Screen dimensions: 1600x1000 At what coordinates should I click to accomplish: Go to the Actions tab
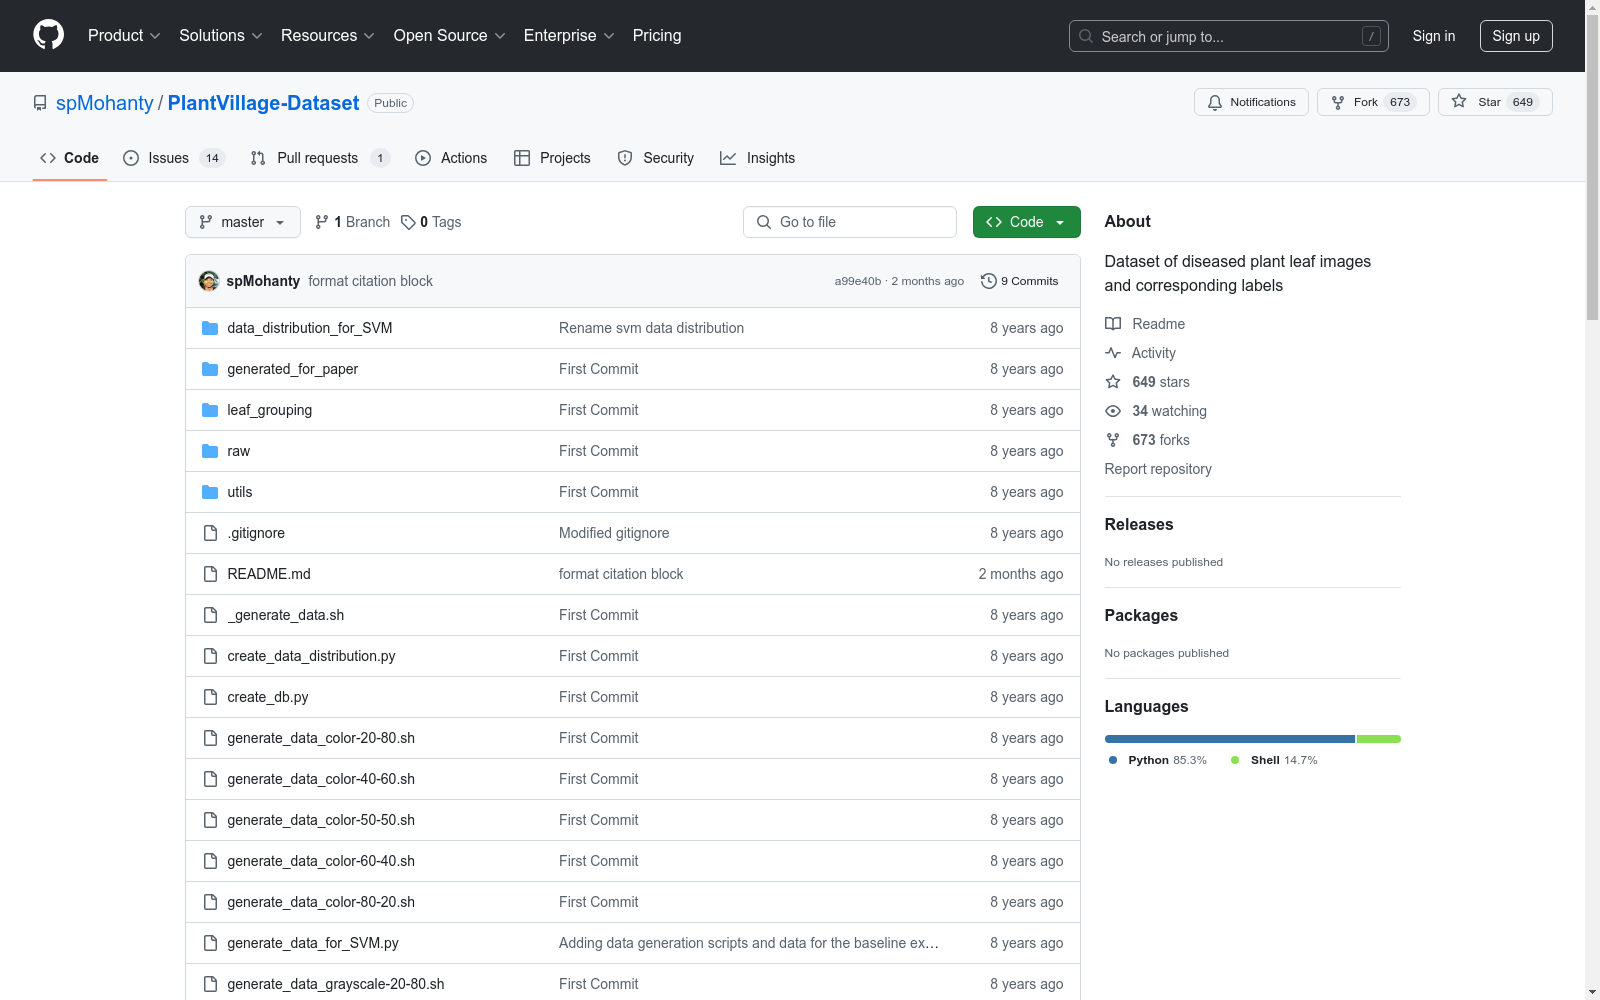click(x=451, y=158)
